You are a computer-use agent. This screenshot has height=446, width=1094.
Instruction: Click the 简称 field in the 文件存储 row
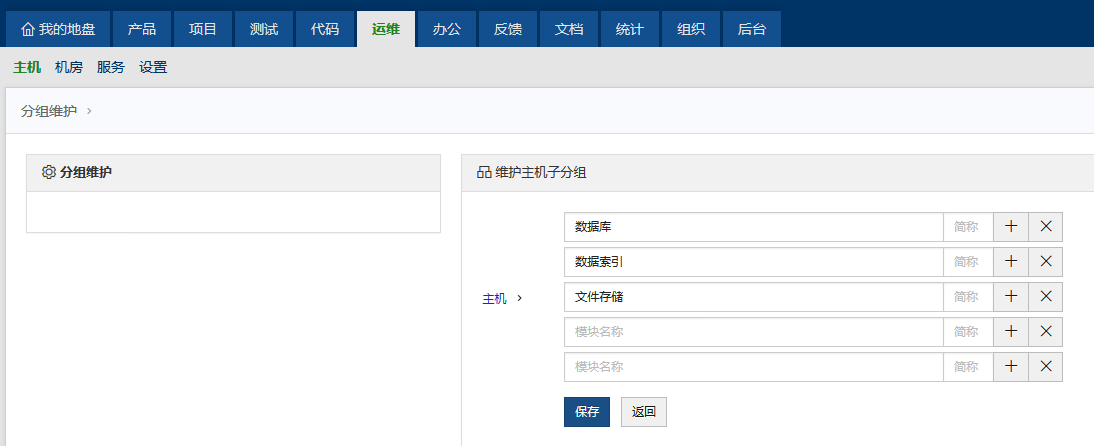point(968,297)
